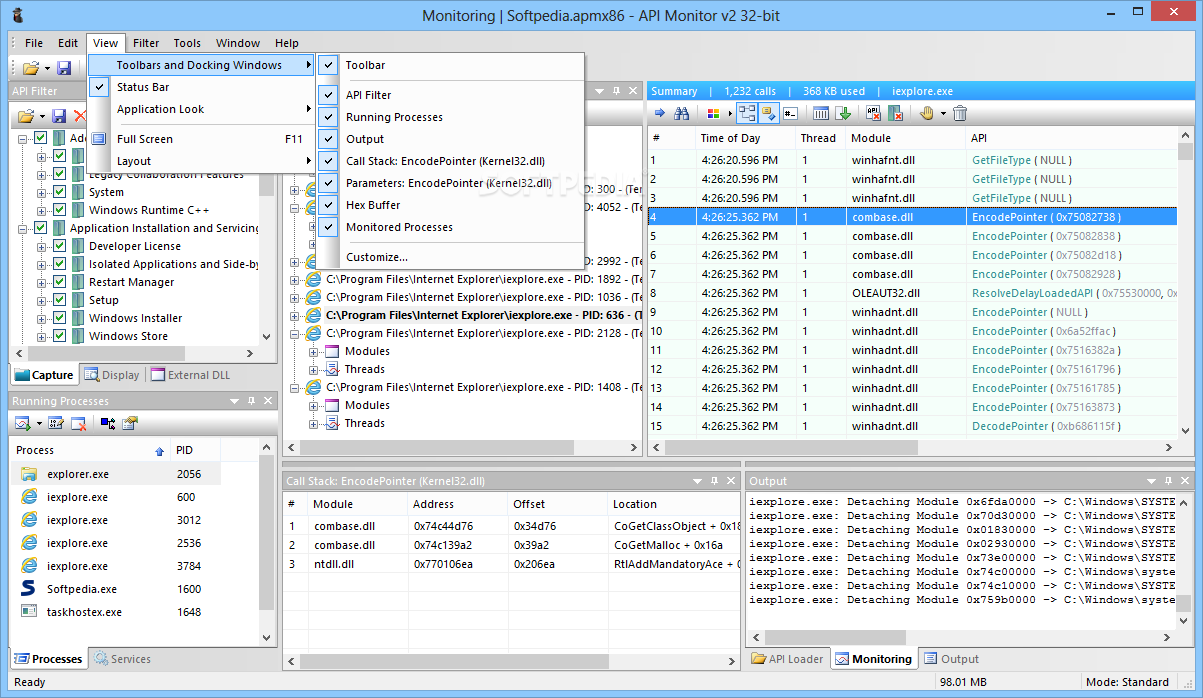Image resolution: width=1203 pixels, height=698 pixels.
Task: Switch to the External DLL tab
Action: pyautogui.click(x=192, y=375)
